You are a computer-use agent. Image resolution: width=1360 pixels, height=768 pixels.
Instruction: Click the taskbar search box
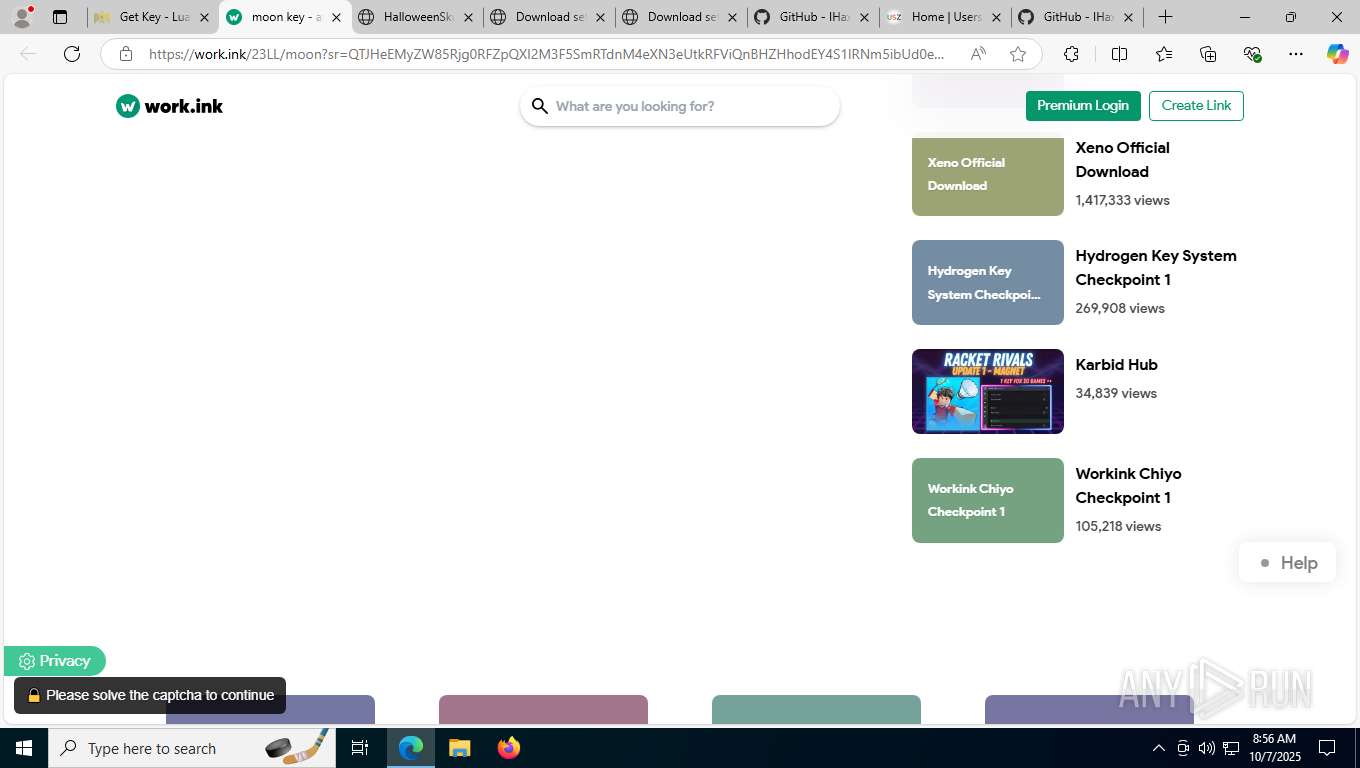[x=192, y=748]
